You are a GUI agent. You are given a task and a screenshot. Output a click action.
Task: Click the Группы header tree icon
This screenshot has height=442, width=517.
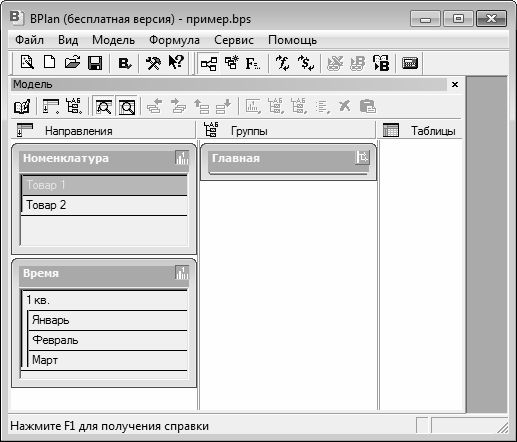click(x=211, y=130)
